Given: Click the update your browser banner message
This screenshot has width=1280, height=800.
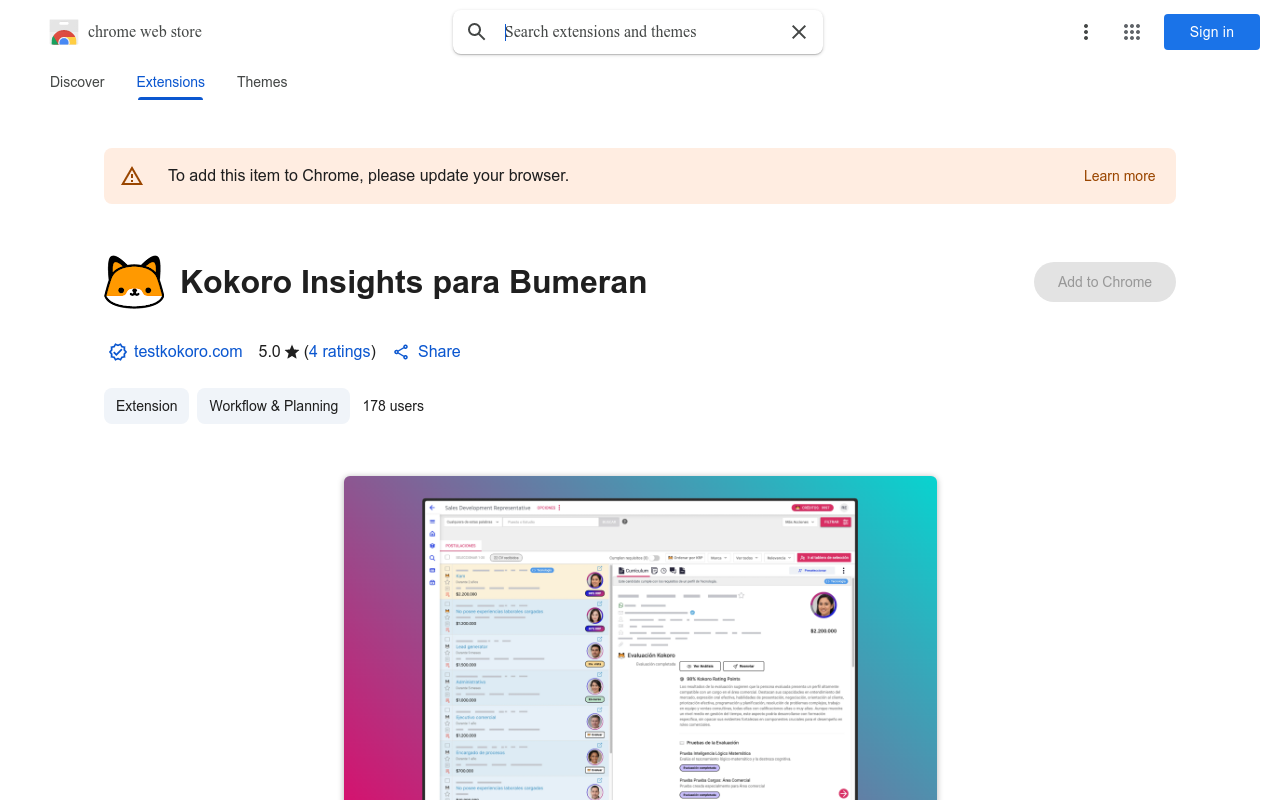Looking at the screenshot, I should pyautogui.click(x=368, y=176).
